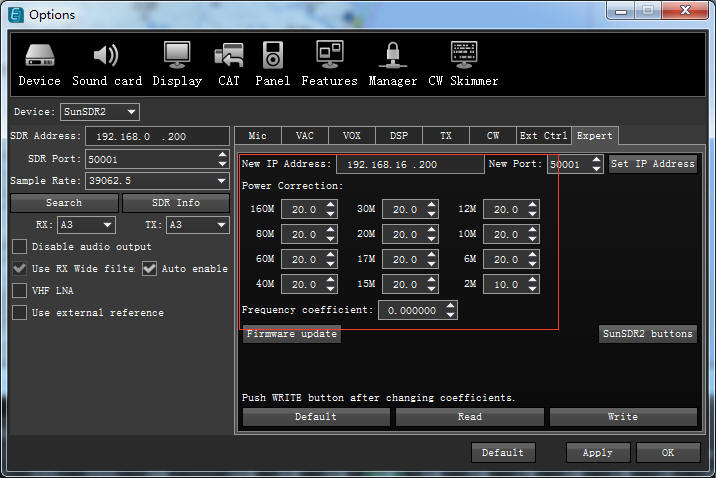This screenshot has height=478, width=716.
Task: Switch to the CW tab
Action: [493, 136]
